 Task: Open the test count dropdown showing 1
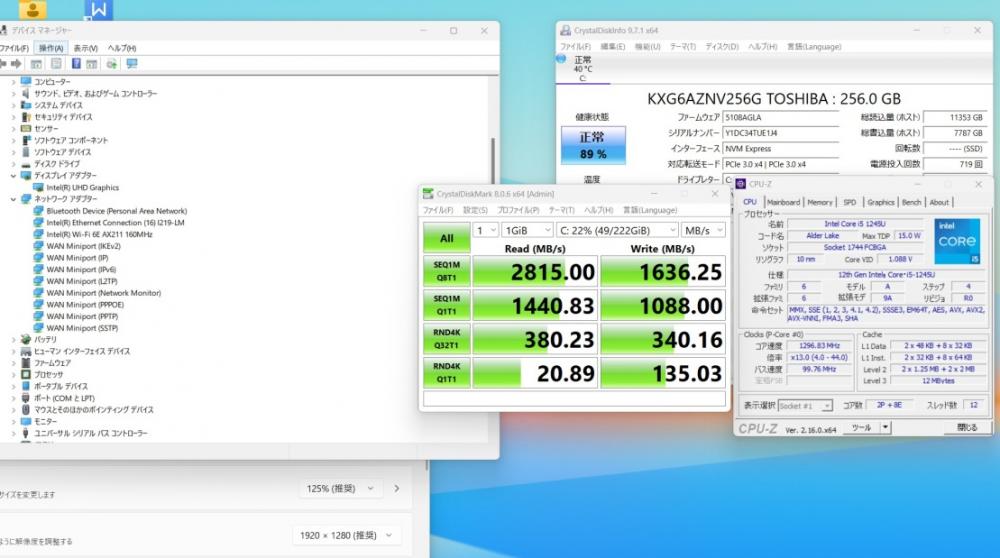485,230
